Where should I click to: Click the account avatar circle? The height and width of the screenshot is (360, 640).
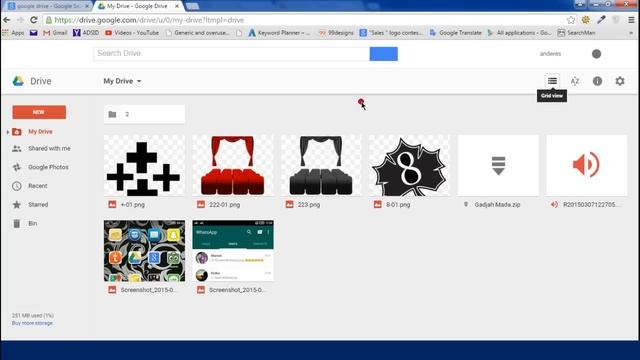click(596, 54)
